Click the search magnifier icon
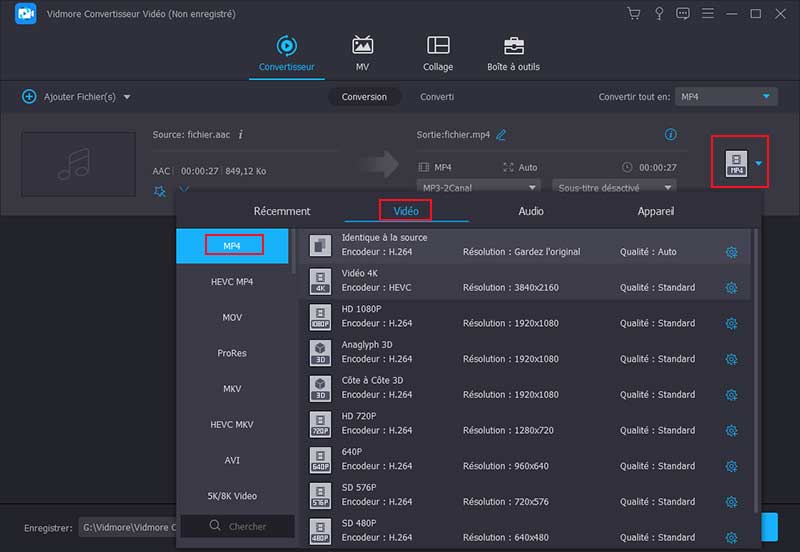800x552 pixels. [x=215, y=525]
